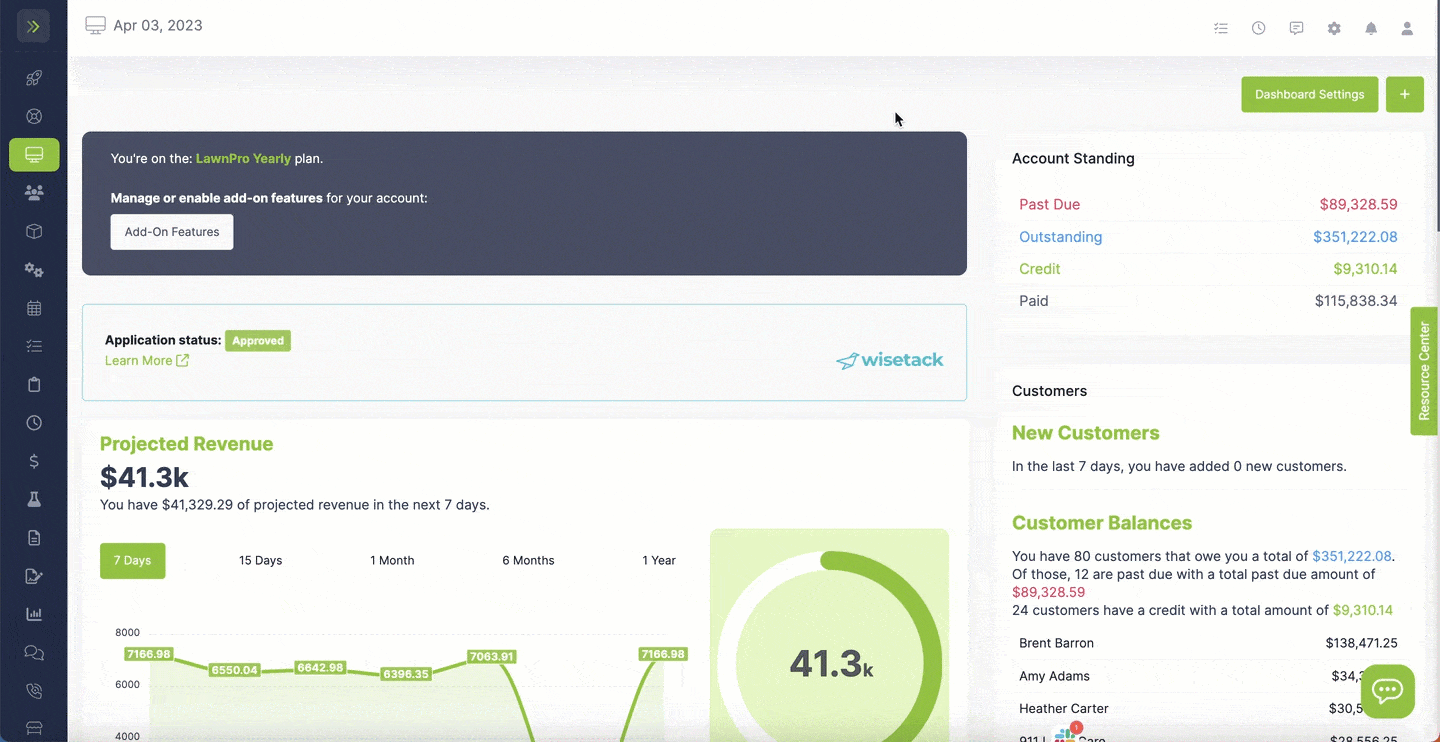The height and width of the screenshot is (742, 1440).
Task: Click the 6550.04 chart data label
Action: point(235,670)
